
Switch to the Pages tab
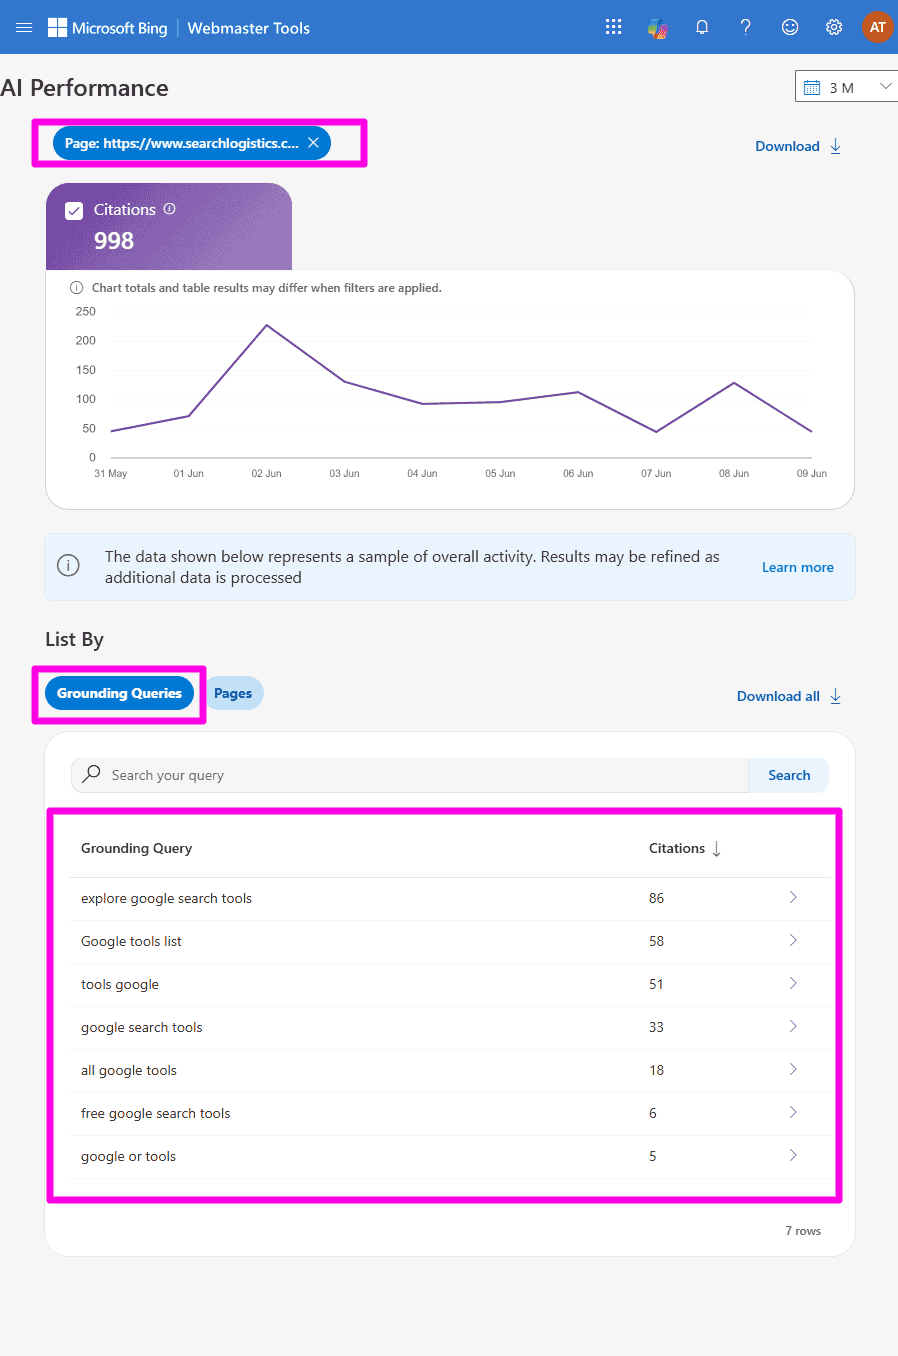[233, 693]
